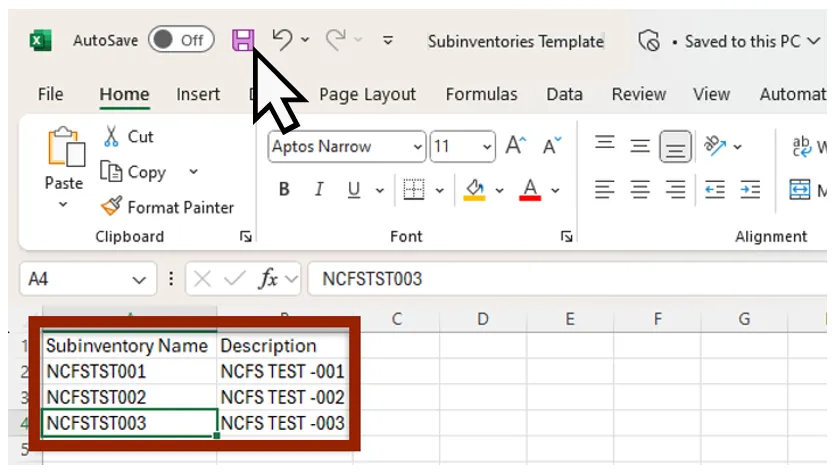The width and height of the screenshot is (836, 474).
Task: Open the Name Box dropdown arrow
Action: [x=138, y=280]
